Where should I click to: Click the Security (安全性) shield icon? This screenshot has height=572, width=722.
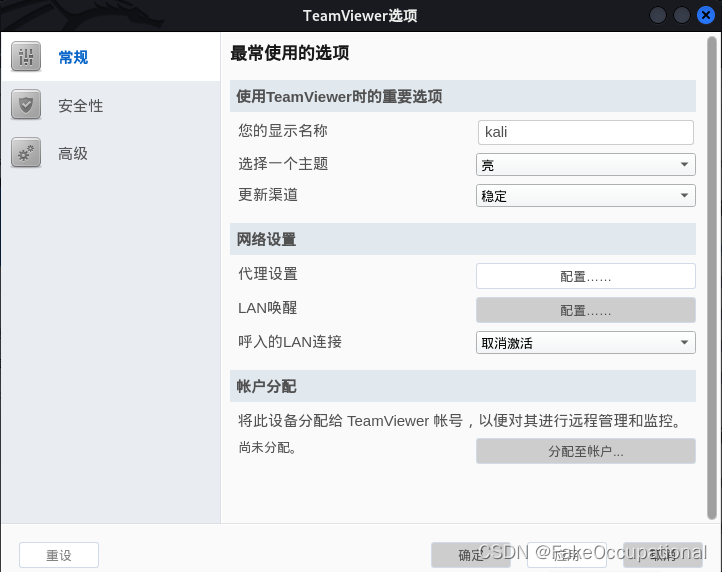click(x=26, y=105)
